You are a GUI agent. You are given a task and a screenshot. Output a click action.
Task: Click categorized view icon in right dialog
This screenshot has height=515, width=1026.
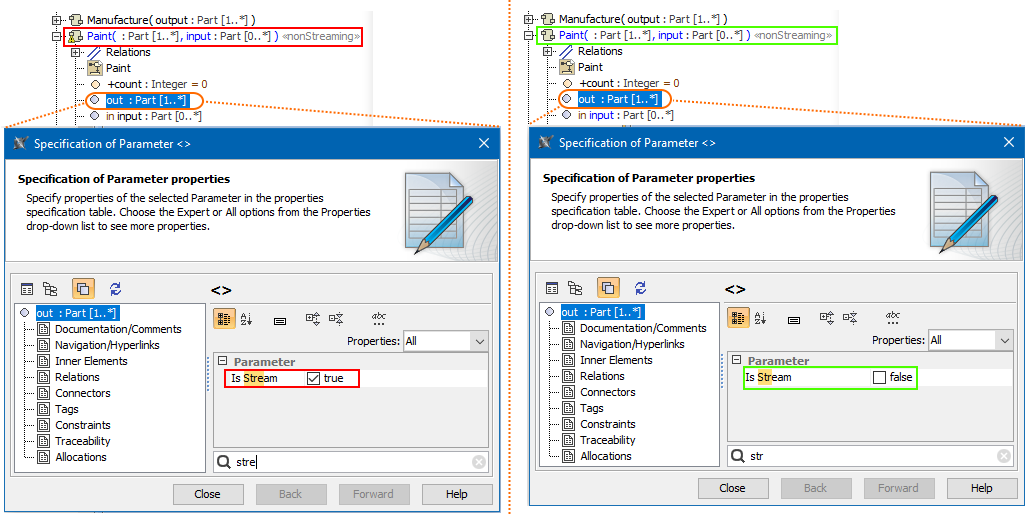[x=738, y=319]
